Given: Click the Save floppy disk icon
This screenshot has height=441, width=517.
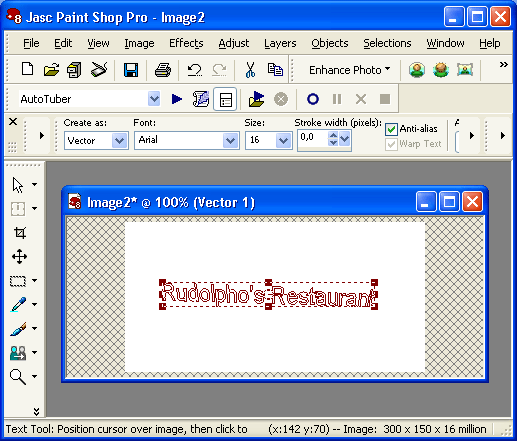Looking at the screenshot, I should (x=131, y=70).
